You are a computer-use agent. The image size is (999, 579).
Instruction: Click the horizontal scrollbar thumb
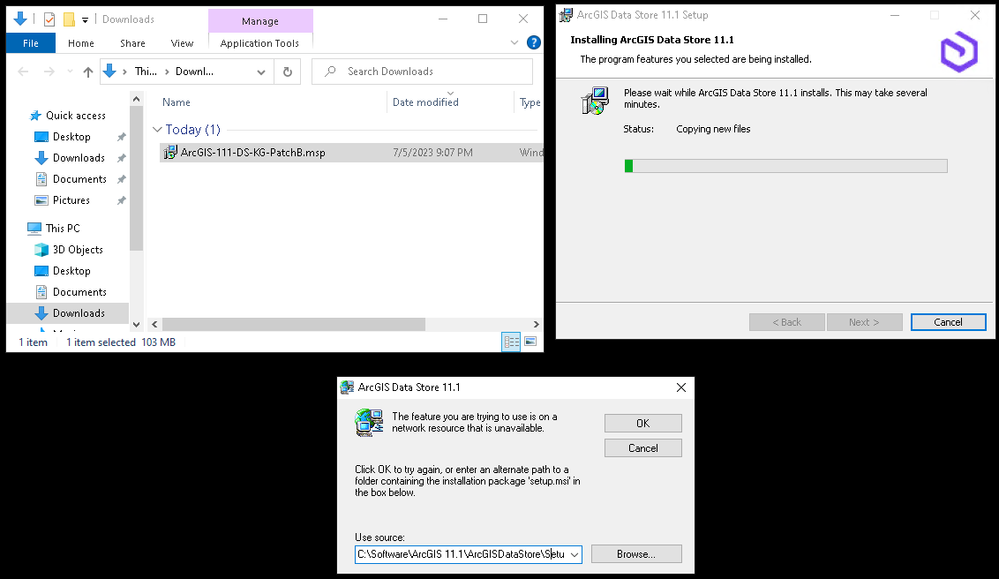pos(293,324)
